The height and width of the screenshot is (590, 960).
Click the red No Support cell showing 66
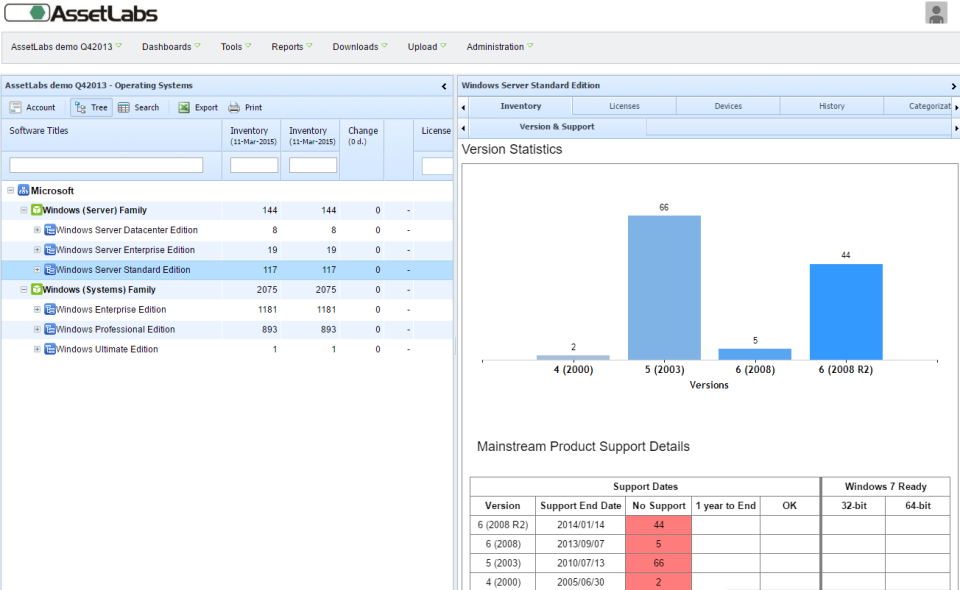(658, 563)
